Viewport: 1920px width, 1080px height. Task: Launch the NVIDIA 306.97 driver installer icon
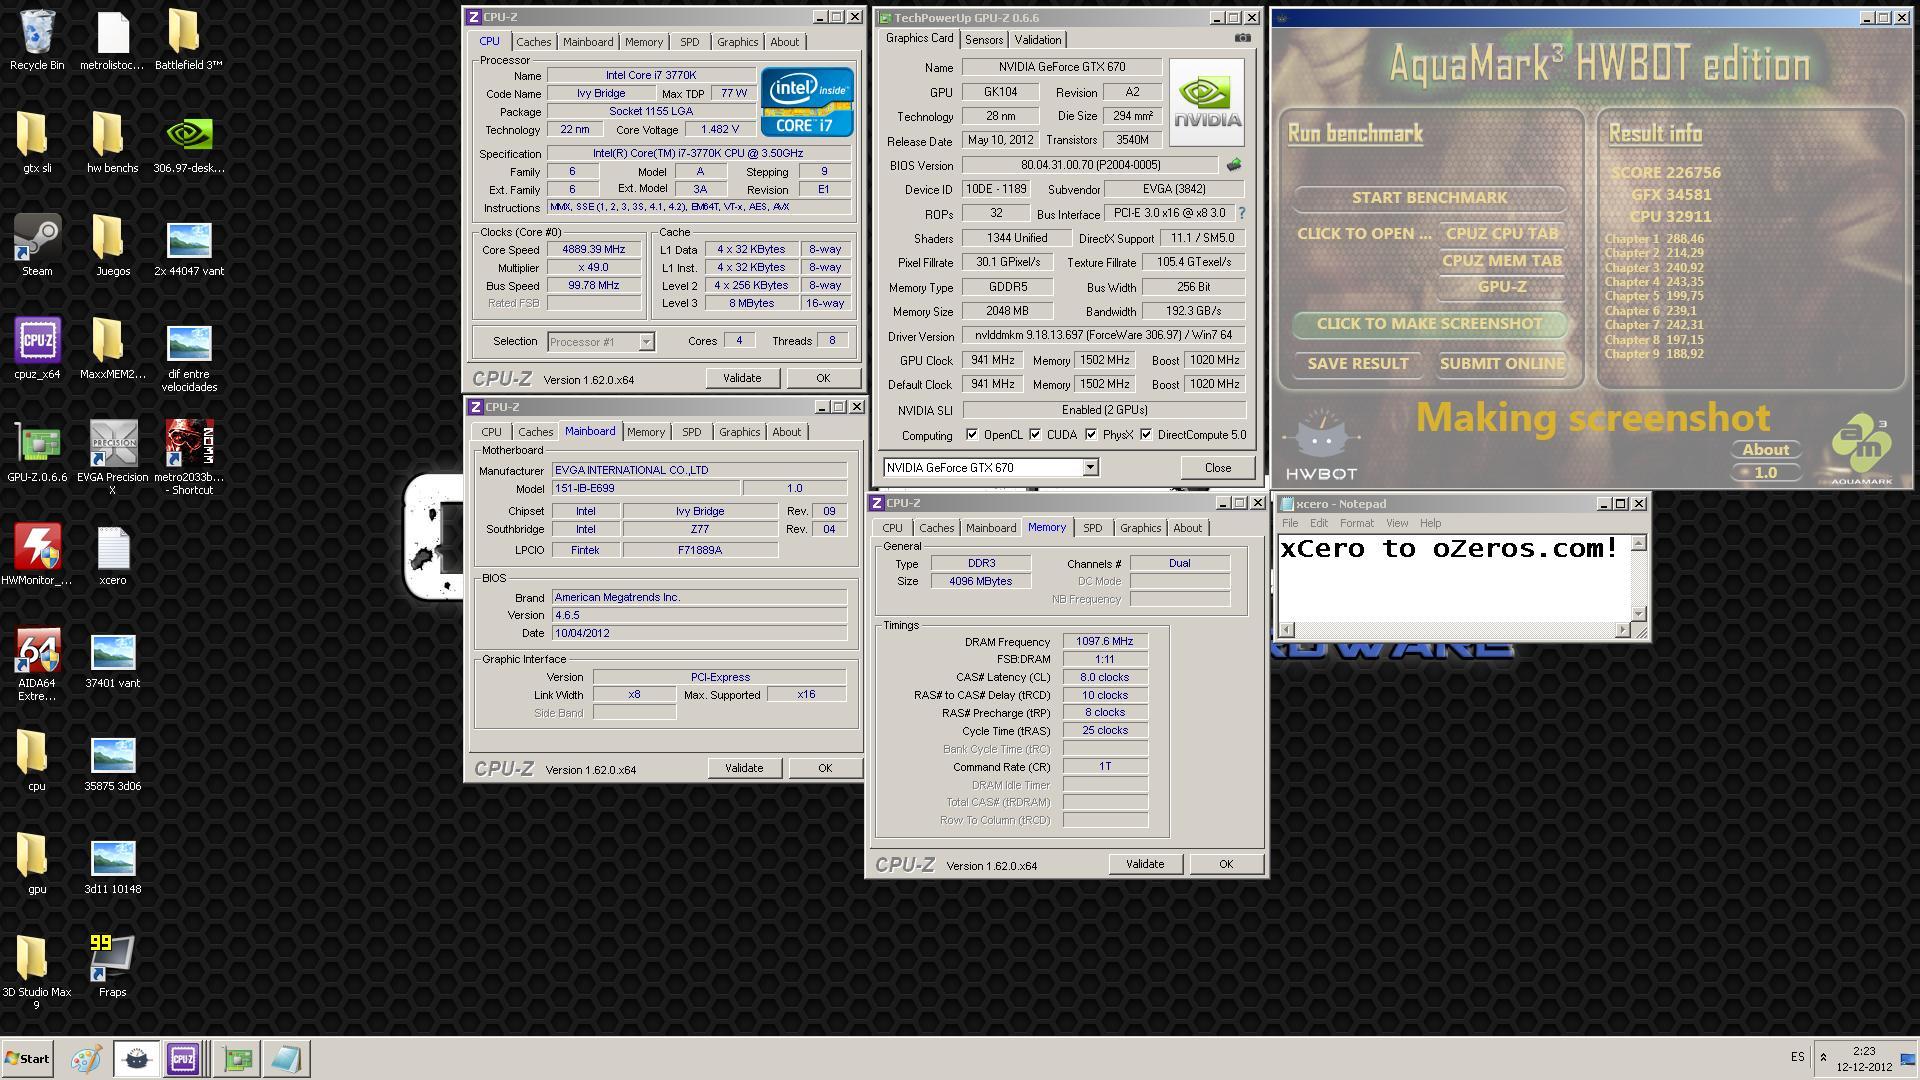coord(188,143)
